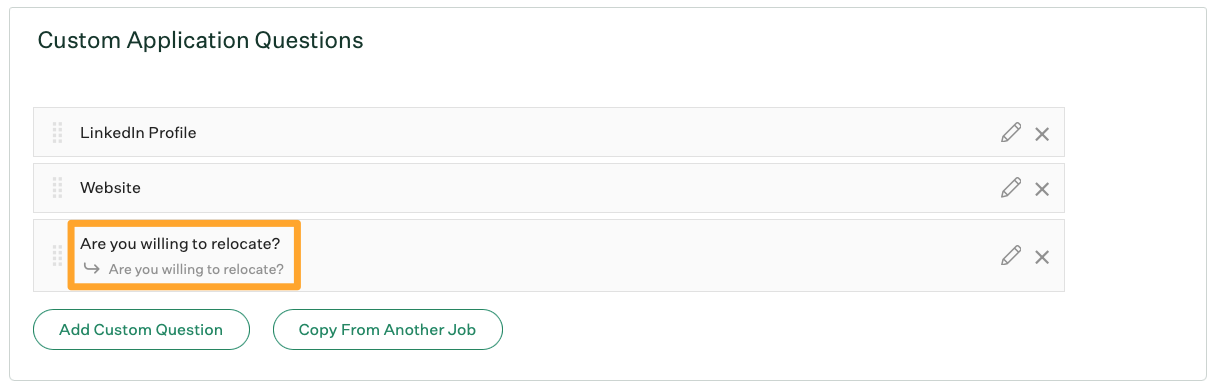This screenshot has width=1217, height=390.
Task: Click empty area of LinkedIn Profile row
Action: pos(600,132)
